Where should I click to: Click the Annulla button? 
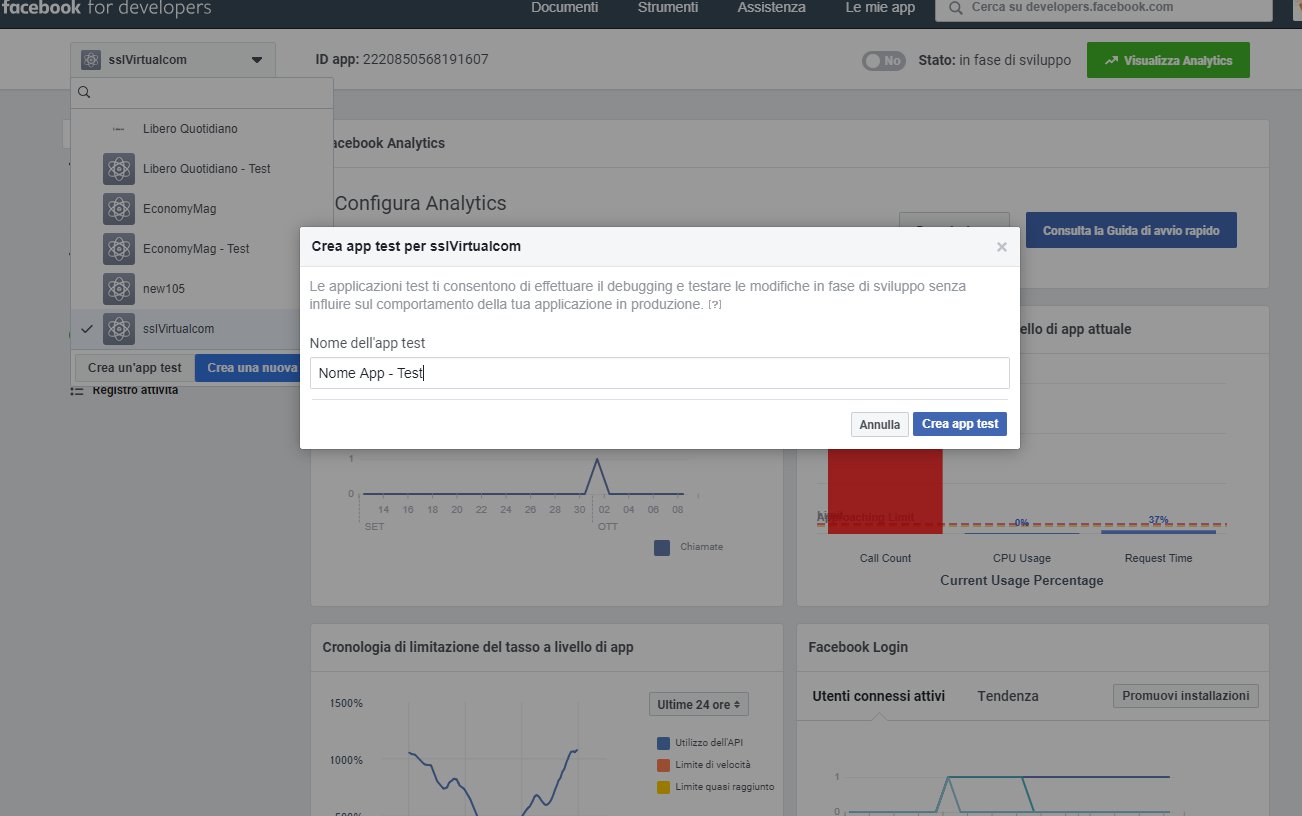coord(880,424)
